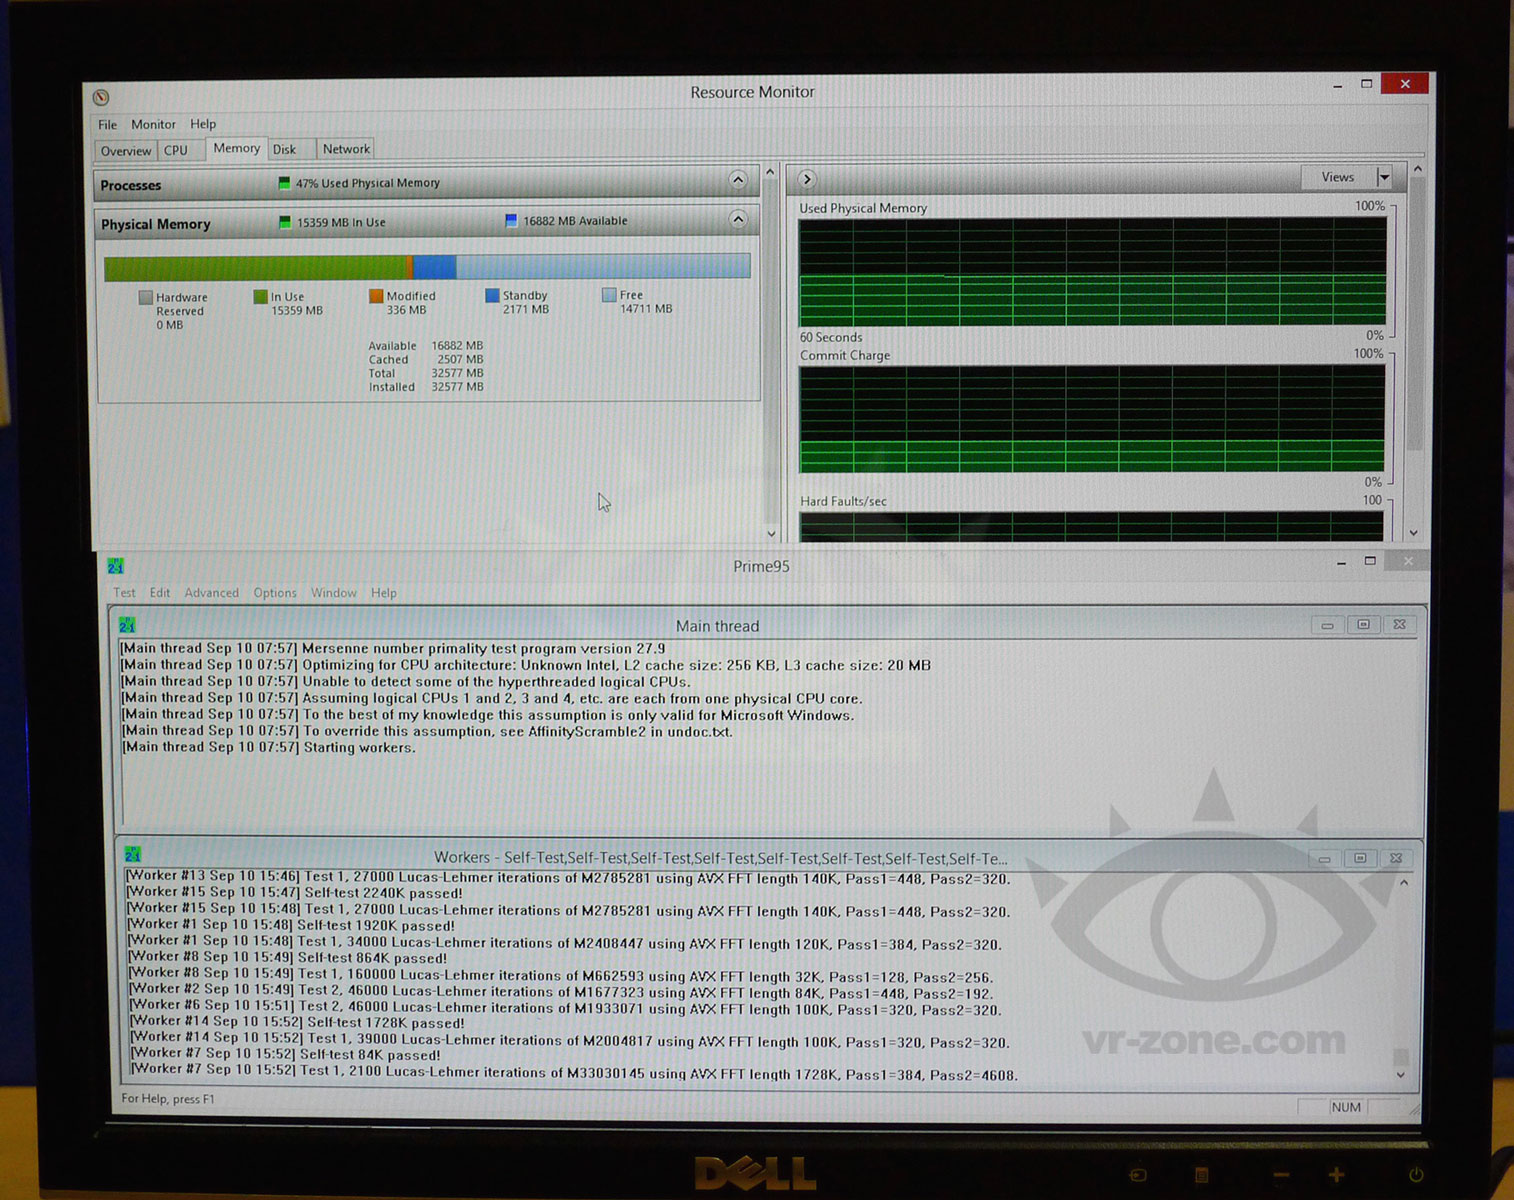The height and width of the screenshot is (1200, 1514).
Task: Click down arrow of Workers window scrollbar
Action: click(x=1401, y=1075)
